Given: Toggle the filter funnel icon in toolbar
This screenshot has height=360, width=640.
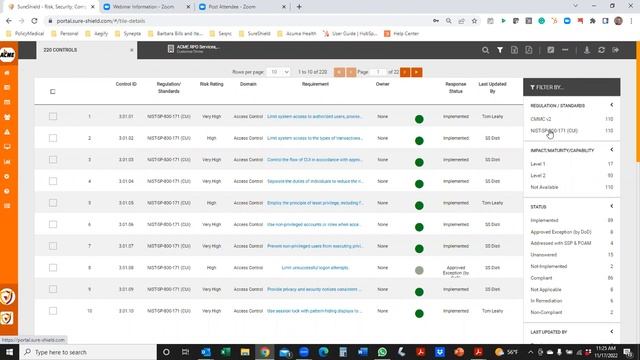Looking at the screenshot, I should (x=500, y=50).
